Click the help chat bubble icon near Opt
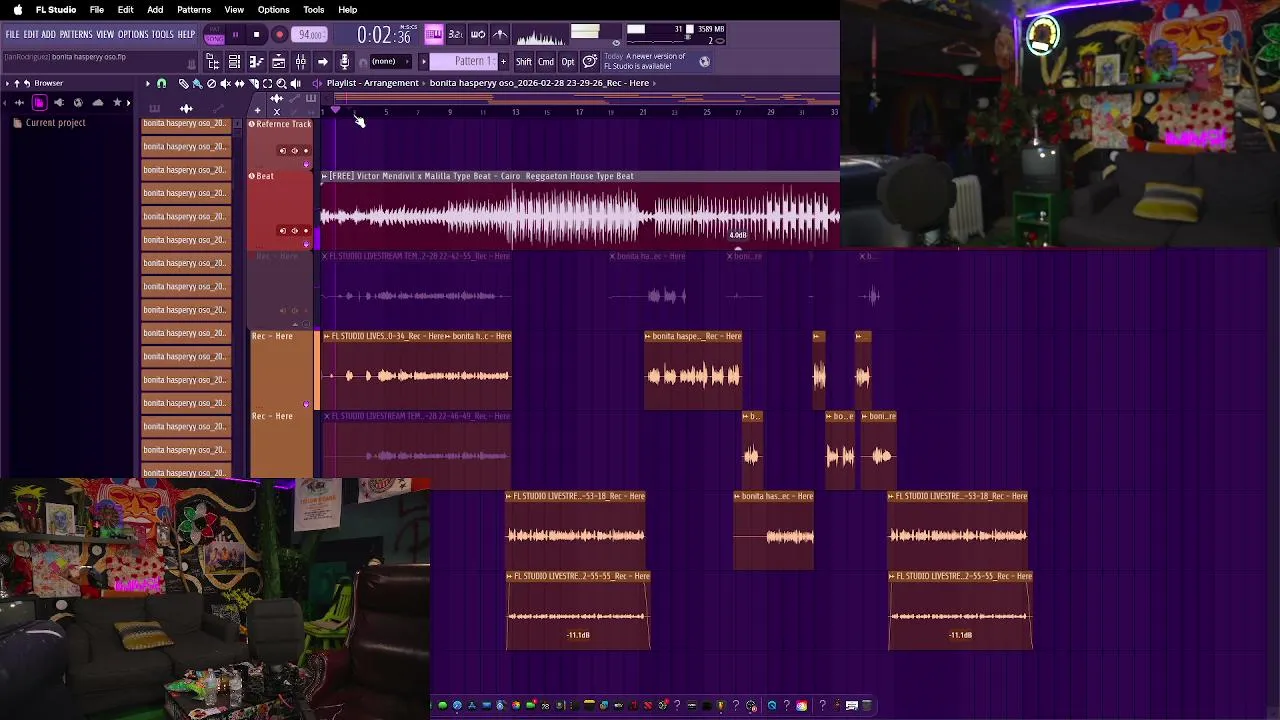This screenshot has height=720, width=1280. point(590,62)
